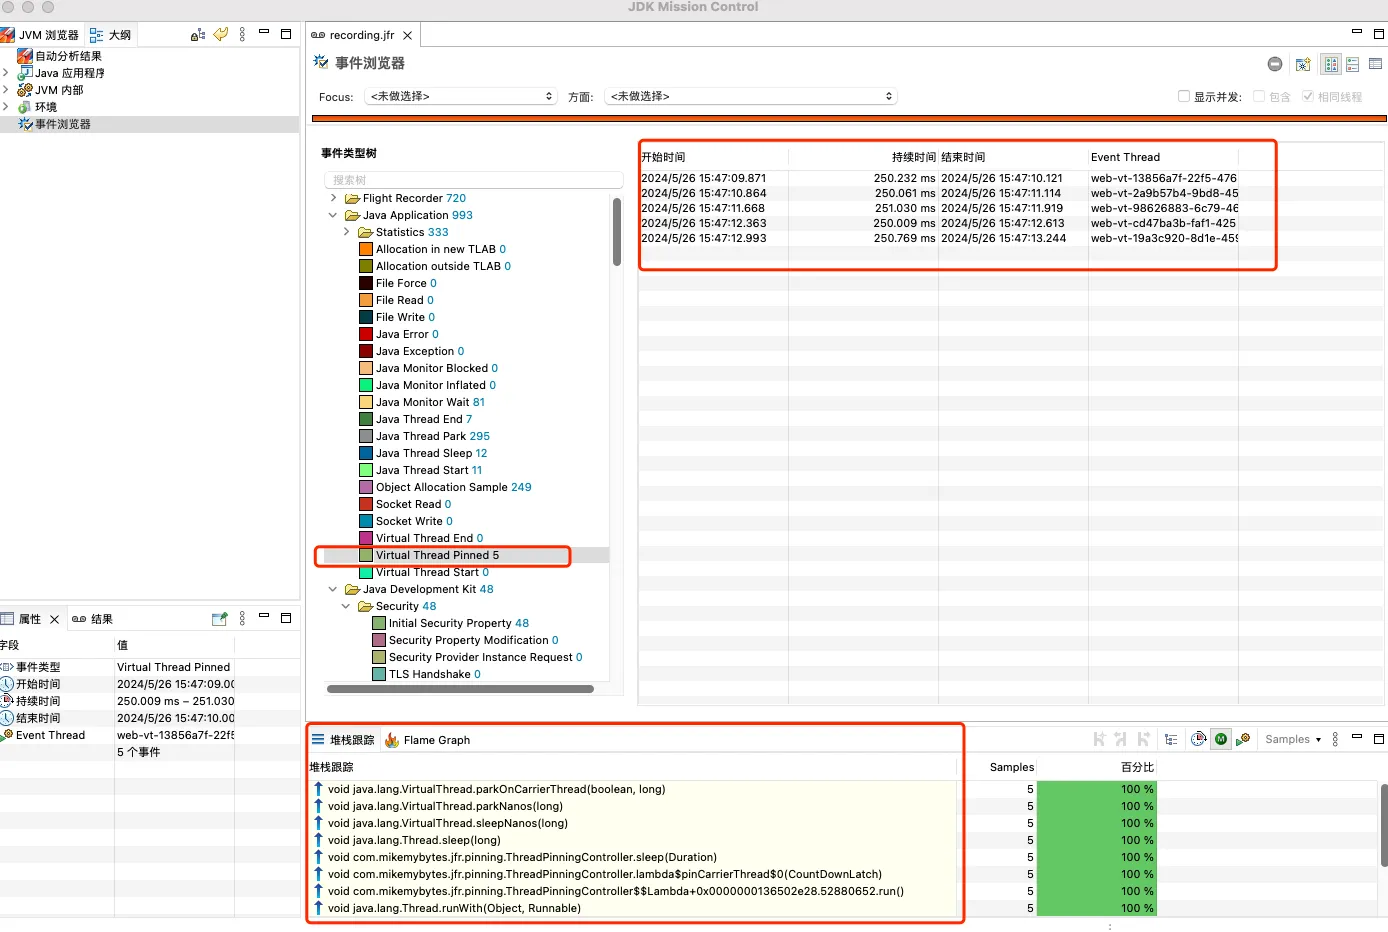This screenshot has width=1388, height=932.
Task: Open the Samples dropdown
Action: [1293, 739]
